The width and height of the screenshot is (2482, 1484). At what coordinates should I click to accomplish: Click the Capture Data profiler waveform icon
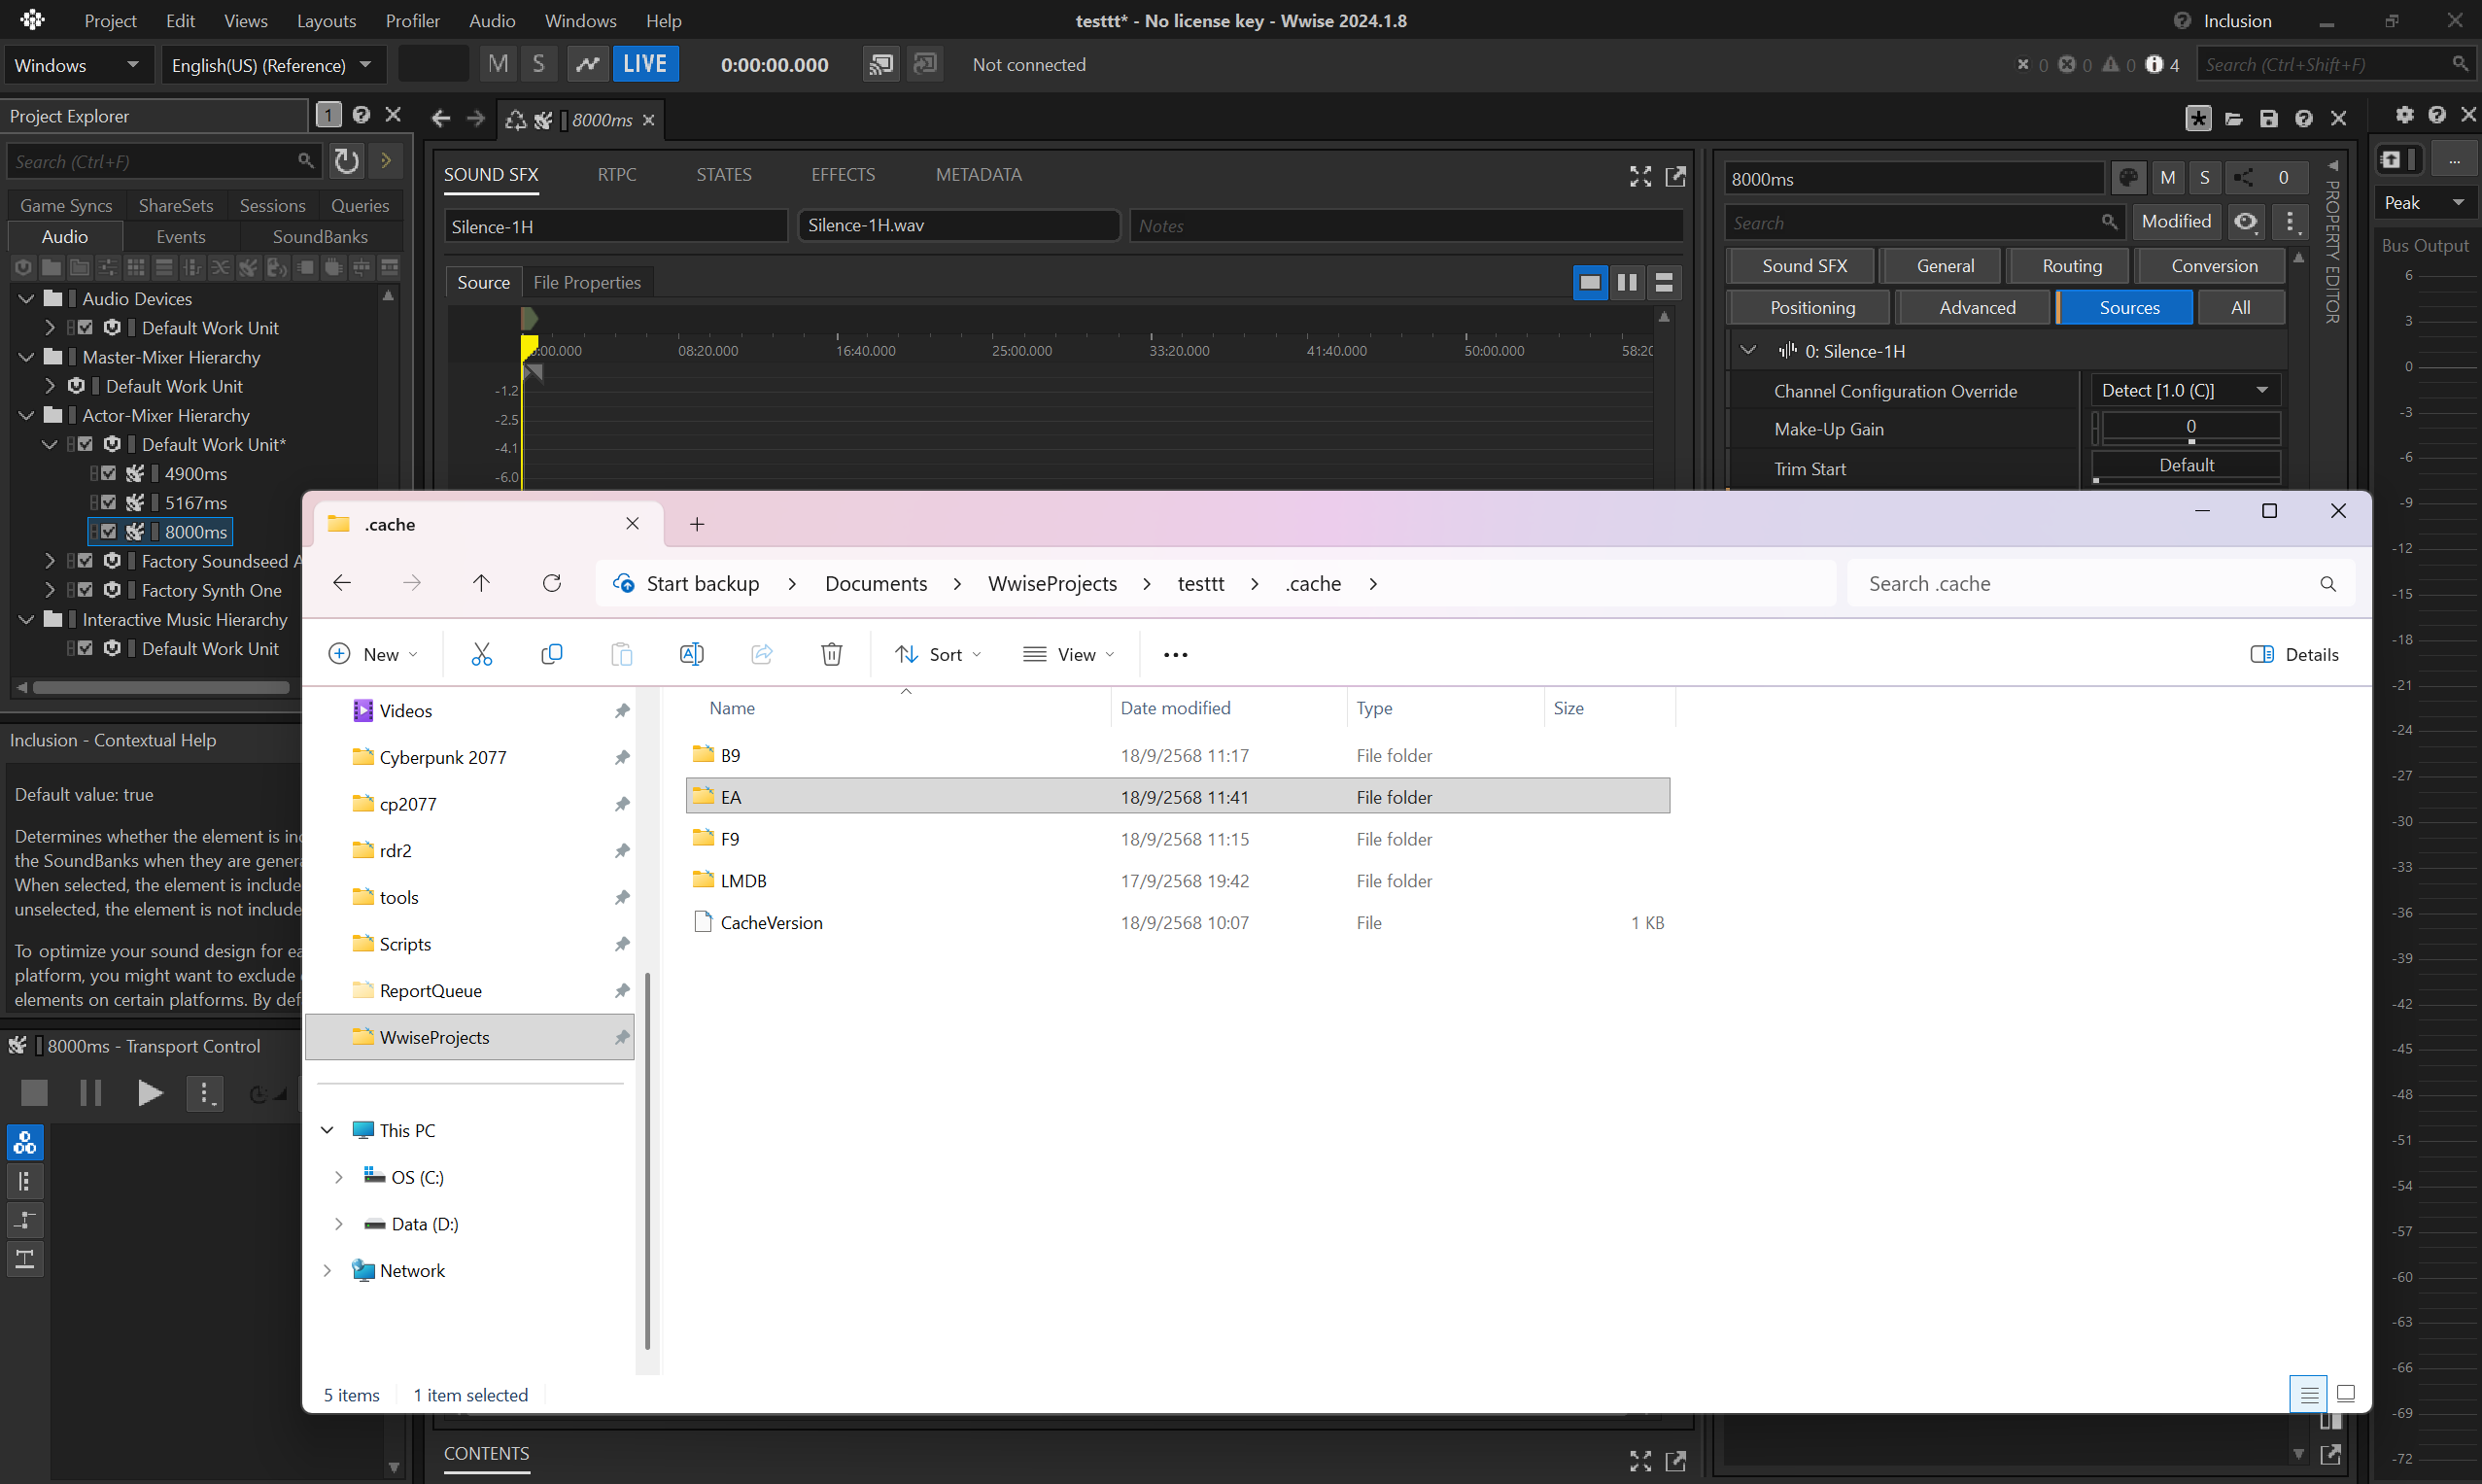click(x=587, y=64)
